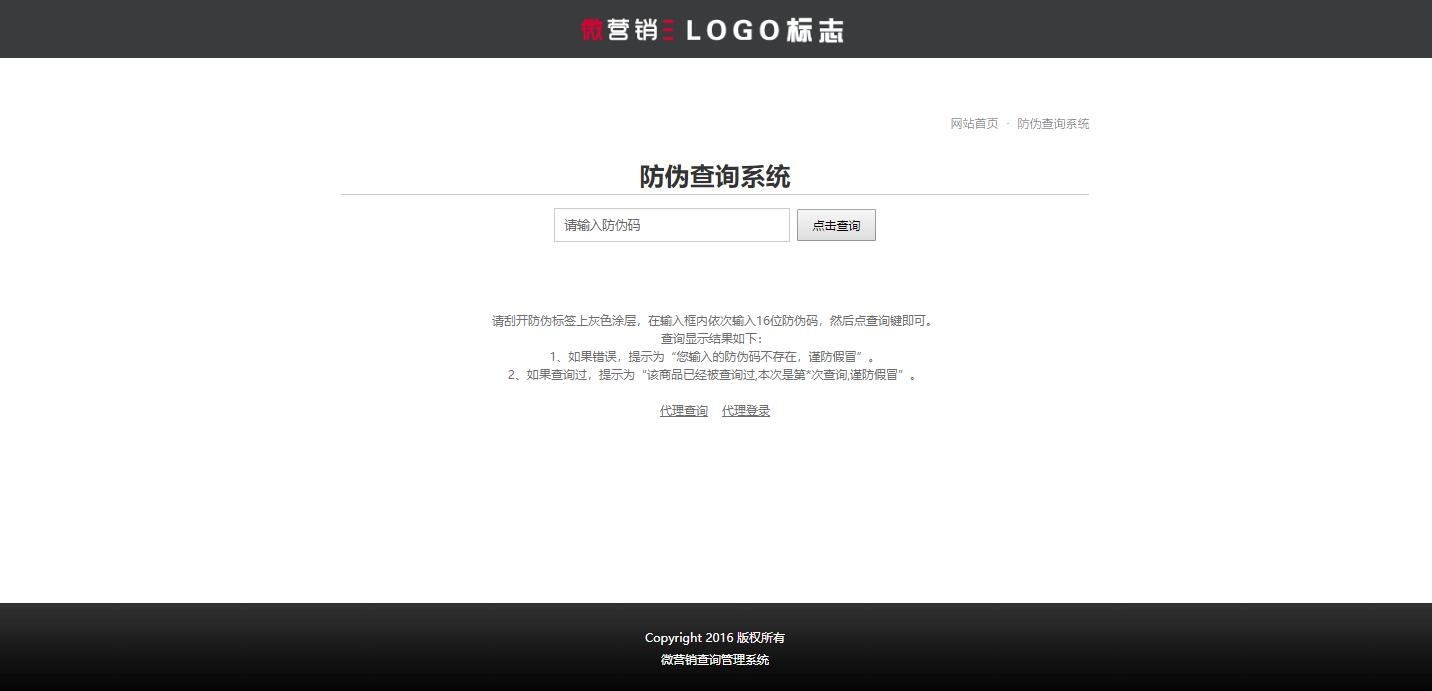1432x691 pixels.
Task: Click the Copyright 2016 版权所有 notice
Action: pos(715,637)
